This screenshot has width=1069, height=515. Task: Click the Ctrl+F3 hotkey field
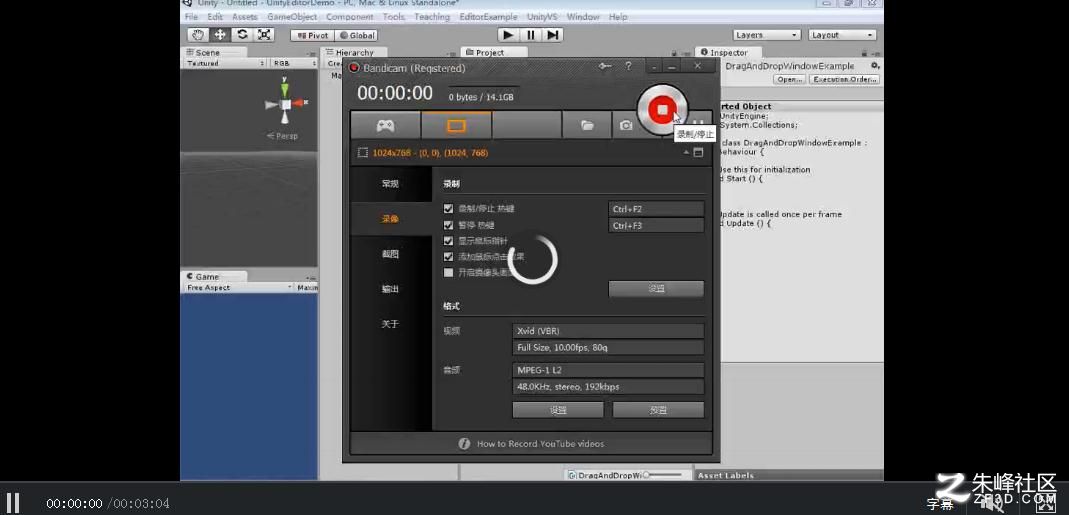(656, 226)
